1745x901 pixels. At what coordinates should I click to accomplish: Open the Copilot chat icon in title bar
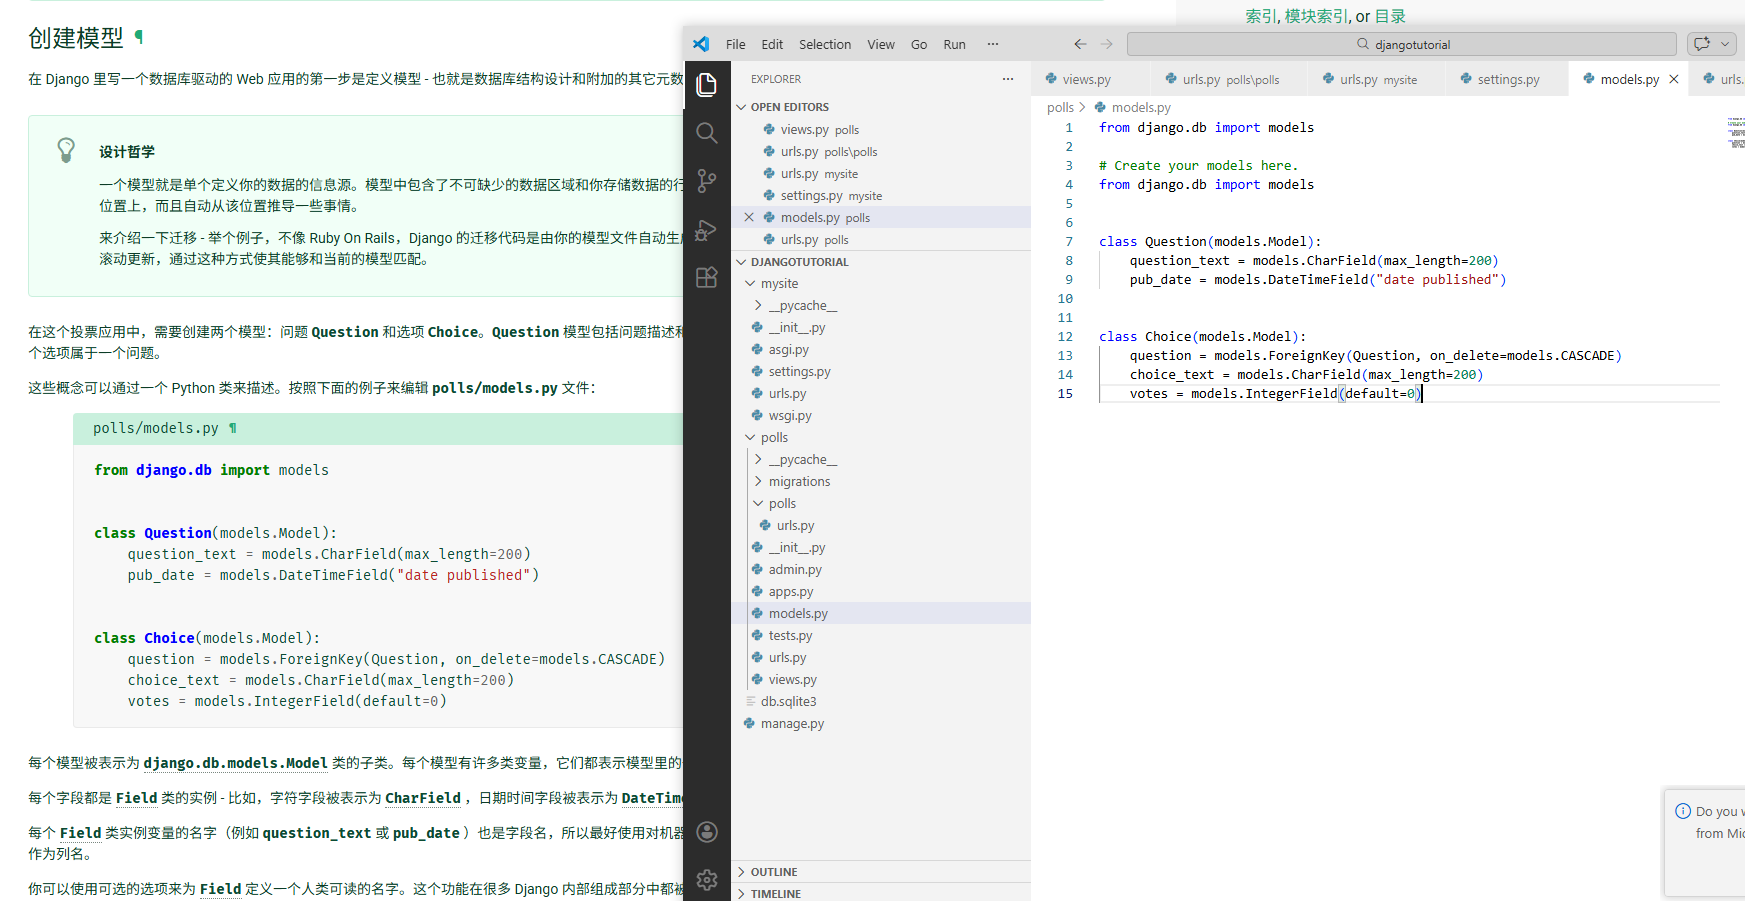[1702, 44]
